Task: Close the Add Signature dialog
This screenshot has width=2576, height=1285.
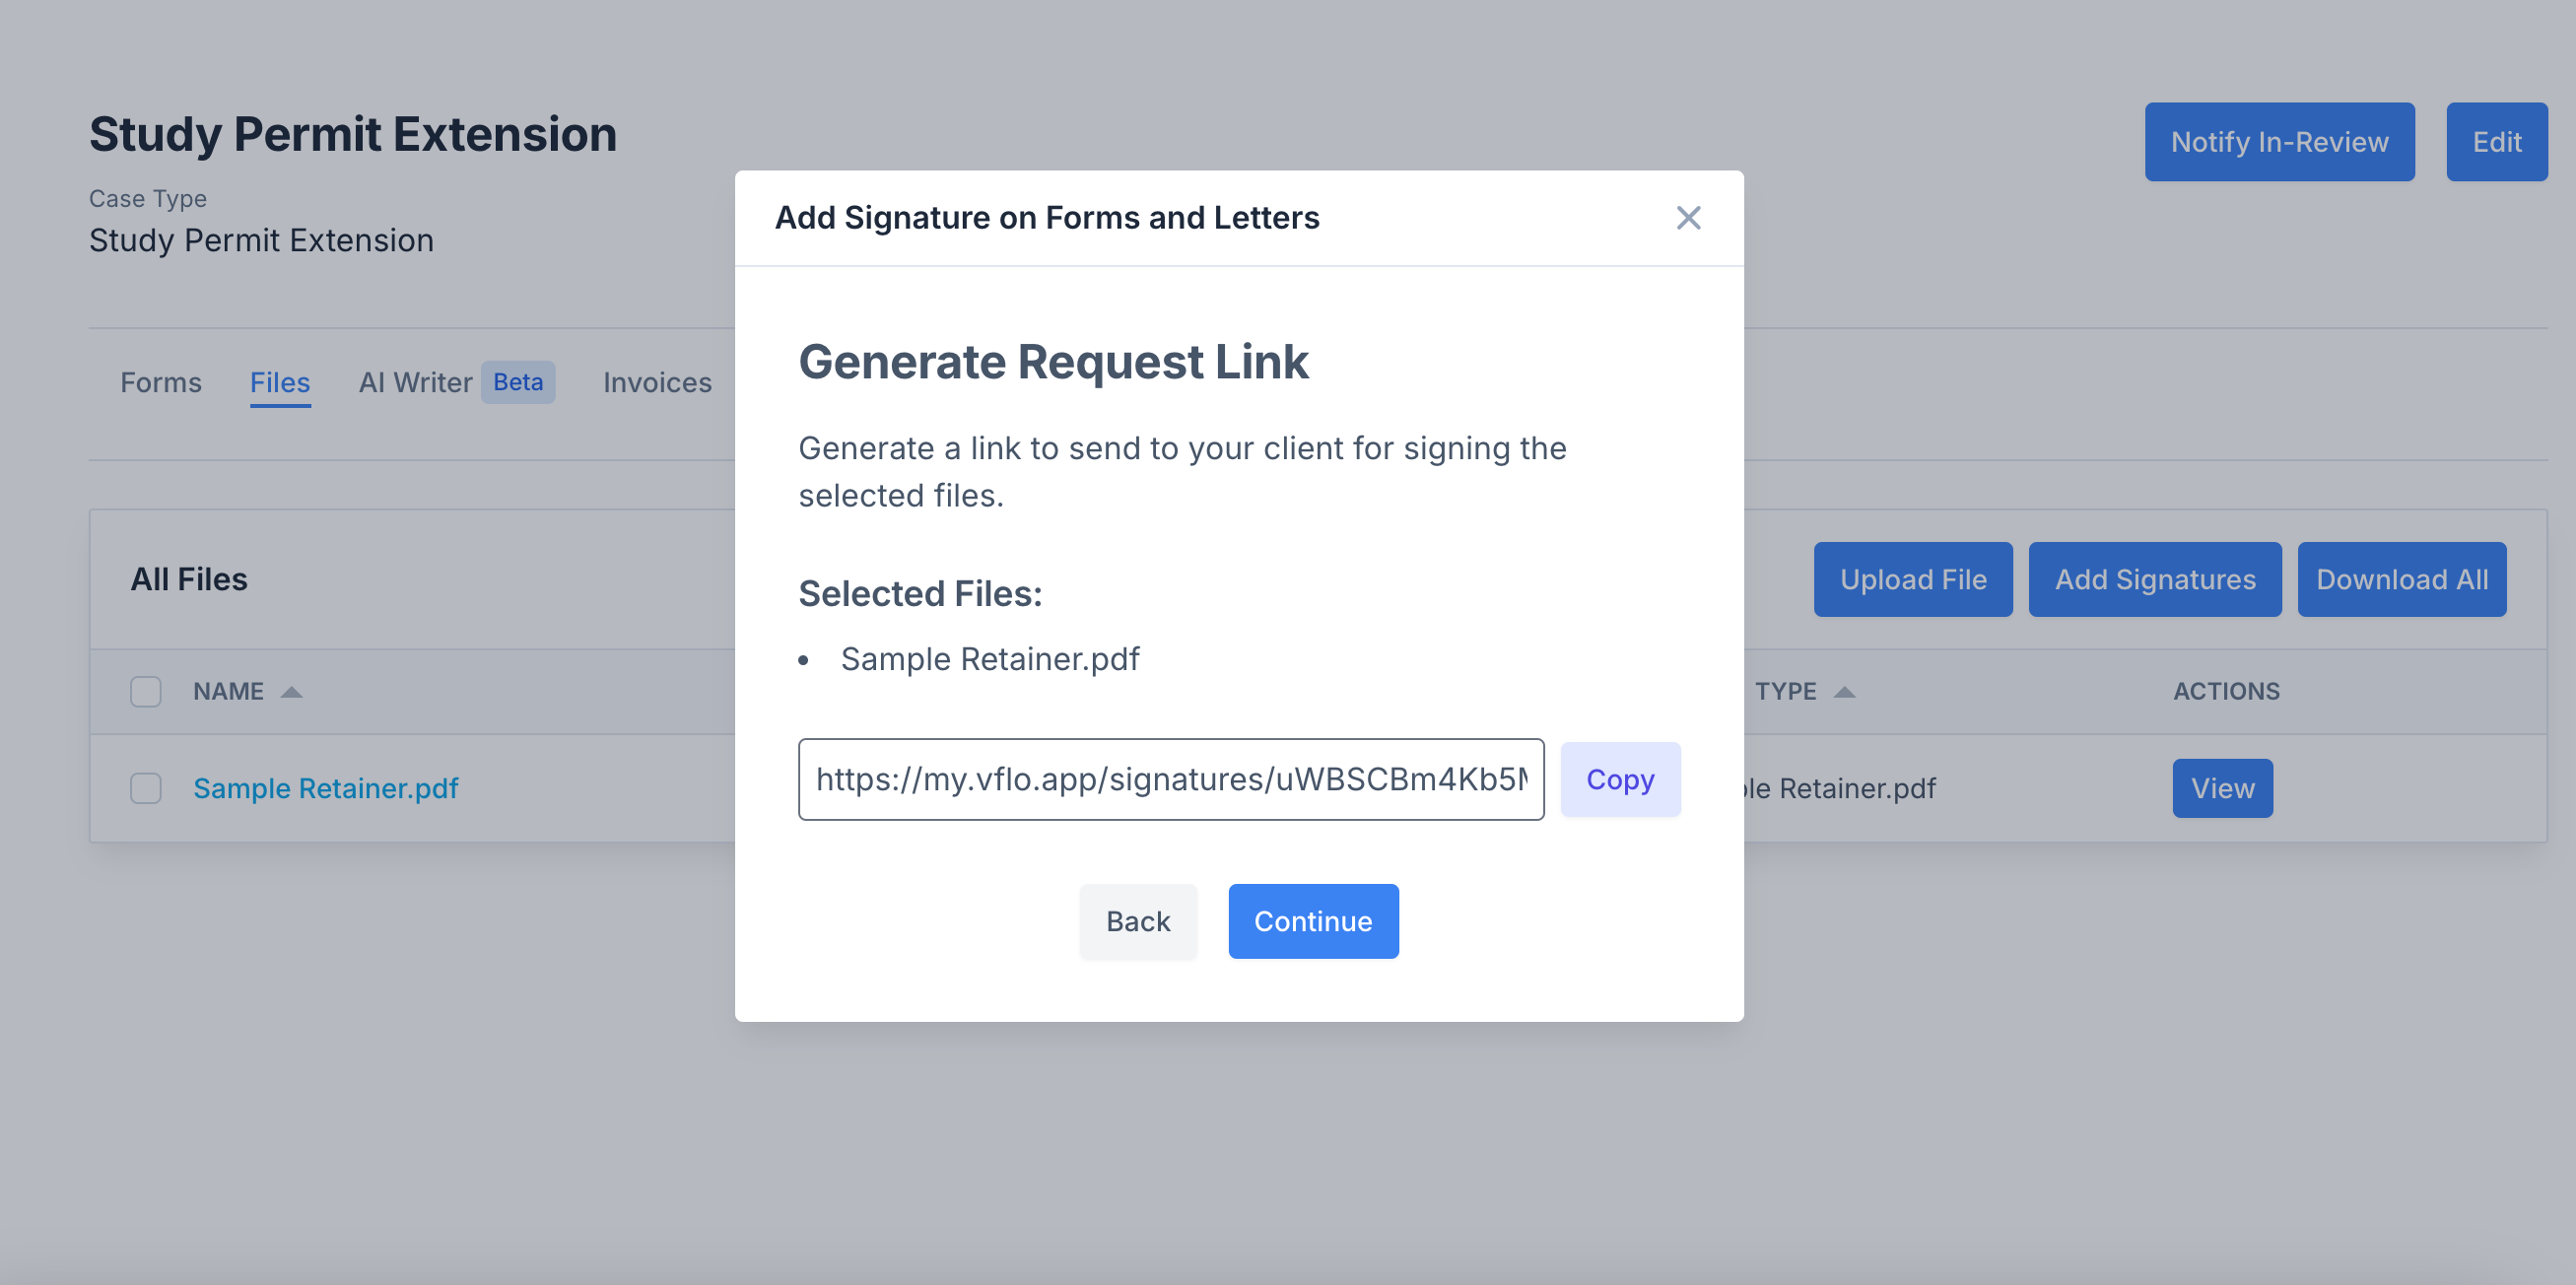Action: pos(1688,218)
